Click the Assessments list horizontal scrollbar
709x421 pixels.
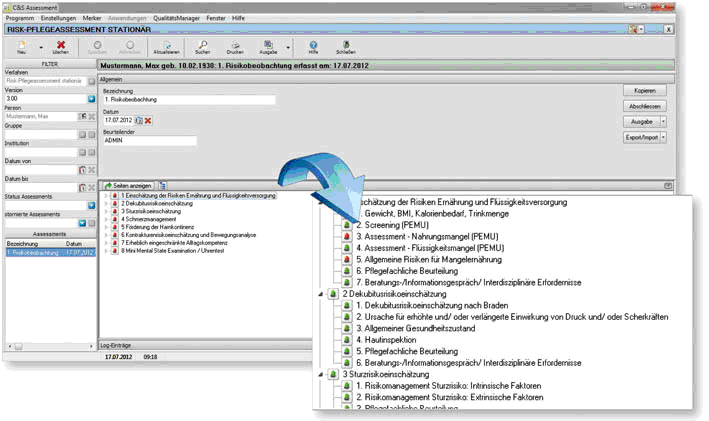tap(50, 346)
